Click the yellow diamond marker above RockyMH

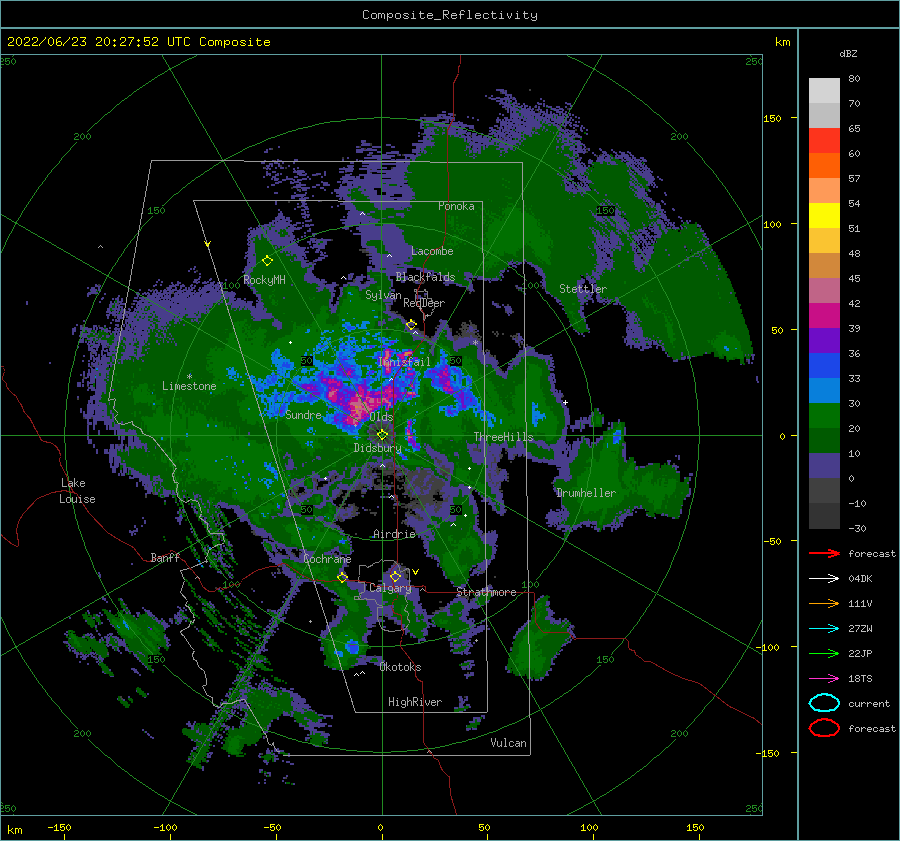(x=267, y=261)
